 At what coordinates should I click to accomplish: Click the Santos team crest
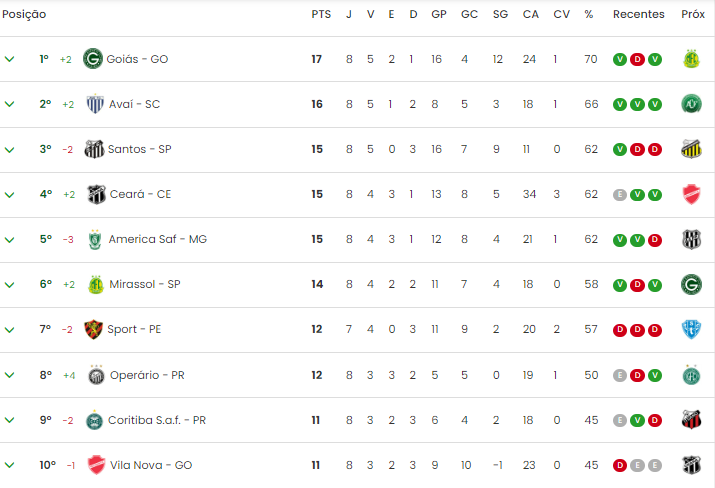point(94,149)
